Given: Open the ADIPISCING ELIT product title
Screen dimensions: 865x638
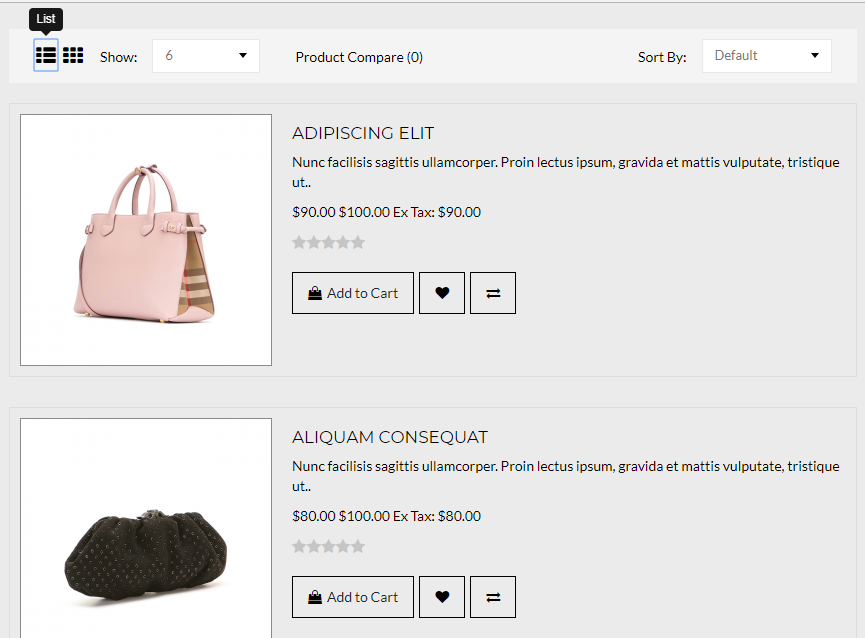Looking at the screenshot, I should [363, 133].
